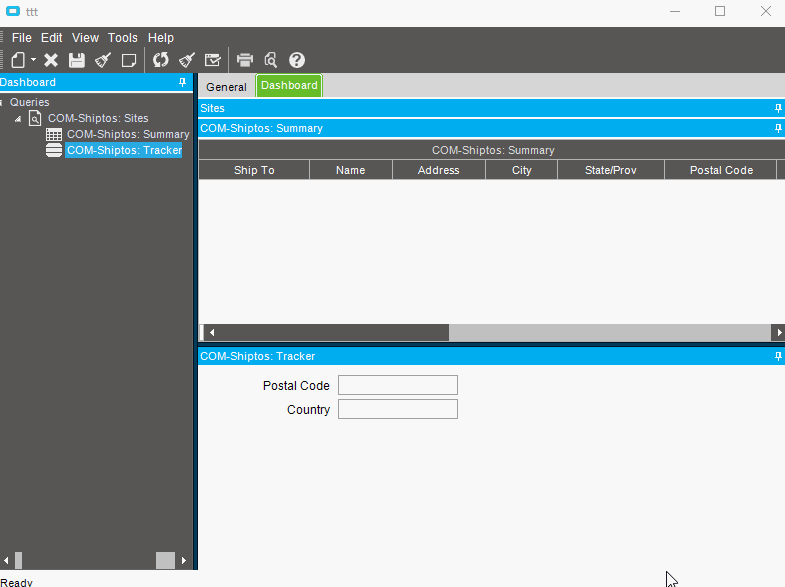Sort by the Name column header
785x587 pixels.
pyautogui.click(x=350, y=170)
